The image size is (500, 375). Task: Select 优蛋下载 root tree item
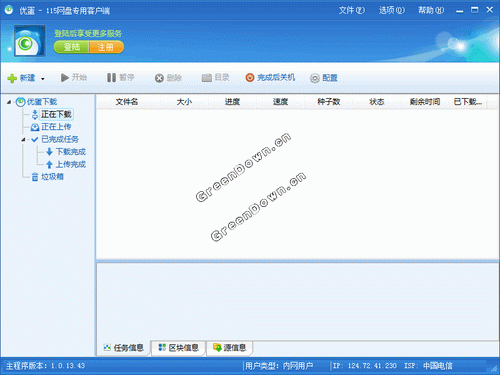[42, 102]
